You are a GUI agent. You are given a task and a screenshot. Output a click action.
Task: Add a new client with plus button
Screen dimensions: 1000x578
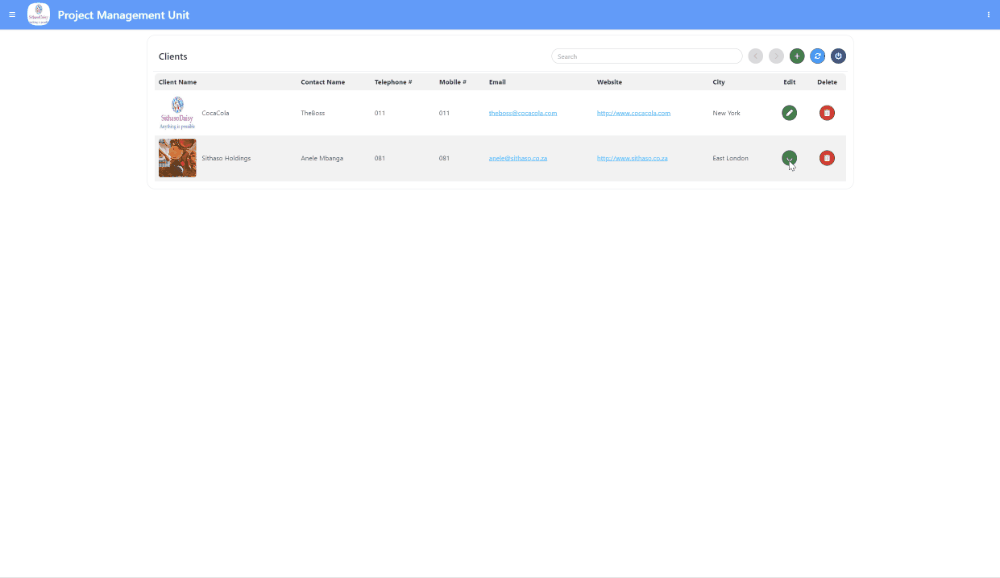tap(797, 56)
